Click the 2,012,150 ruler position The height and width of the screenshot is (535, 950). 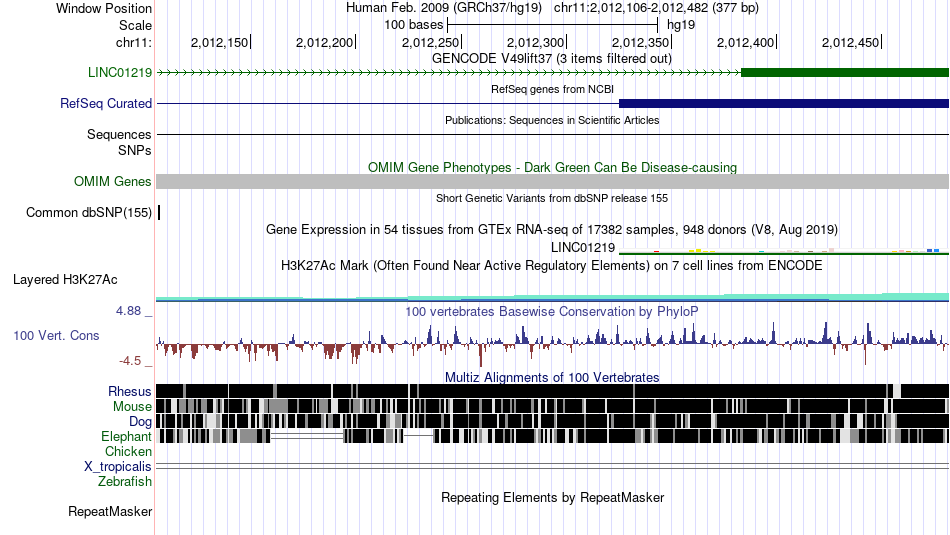point(221,42)
